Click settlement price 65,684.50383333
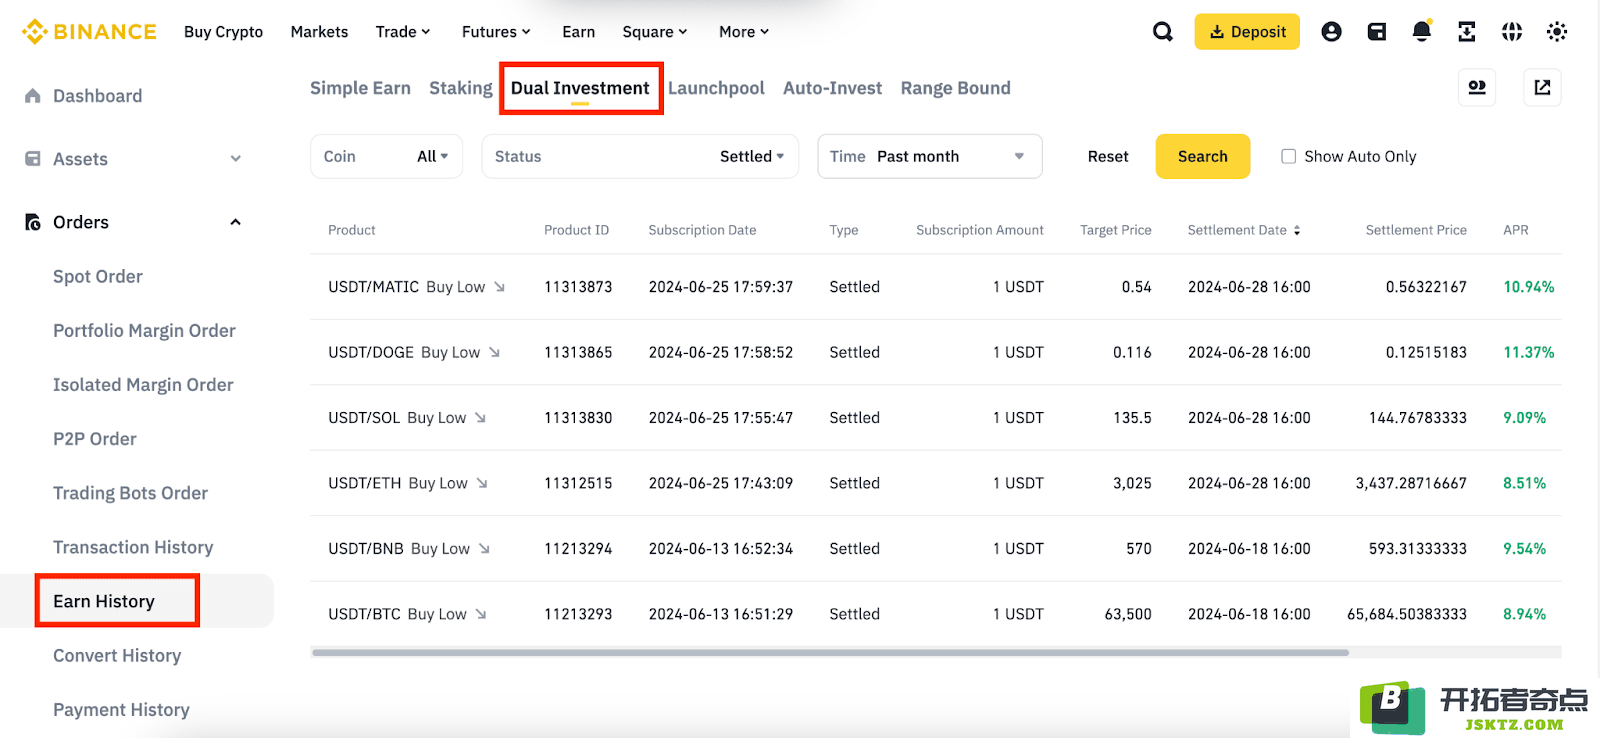The image size is (1600, 738). [1407, 614]
